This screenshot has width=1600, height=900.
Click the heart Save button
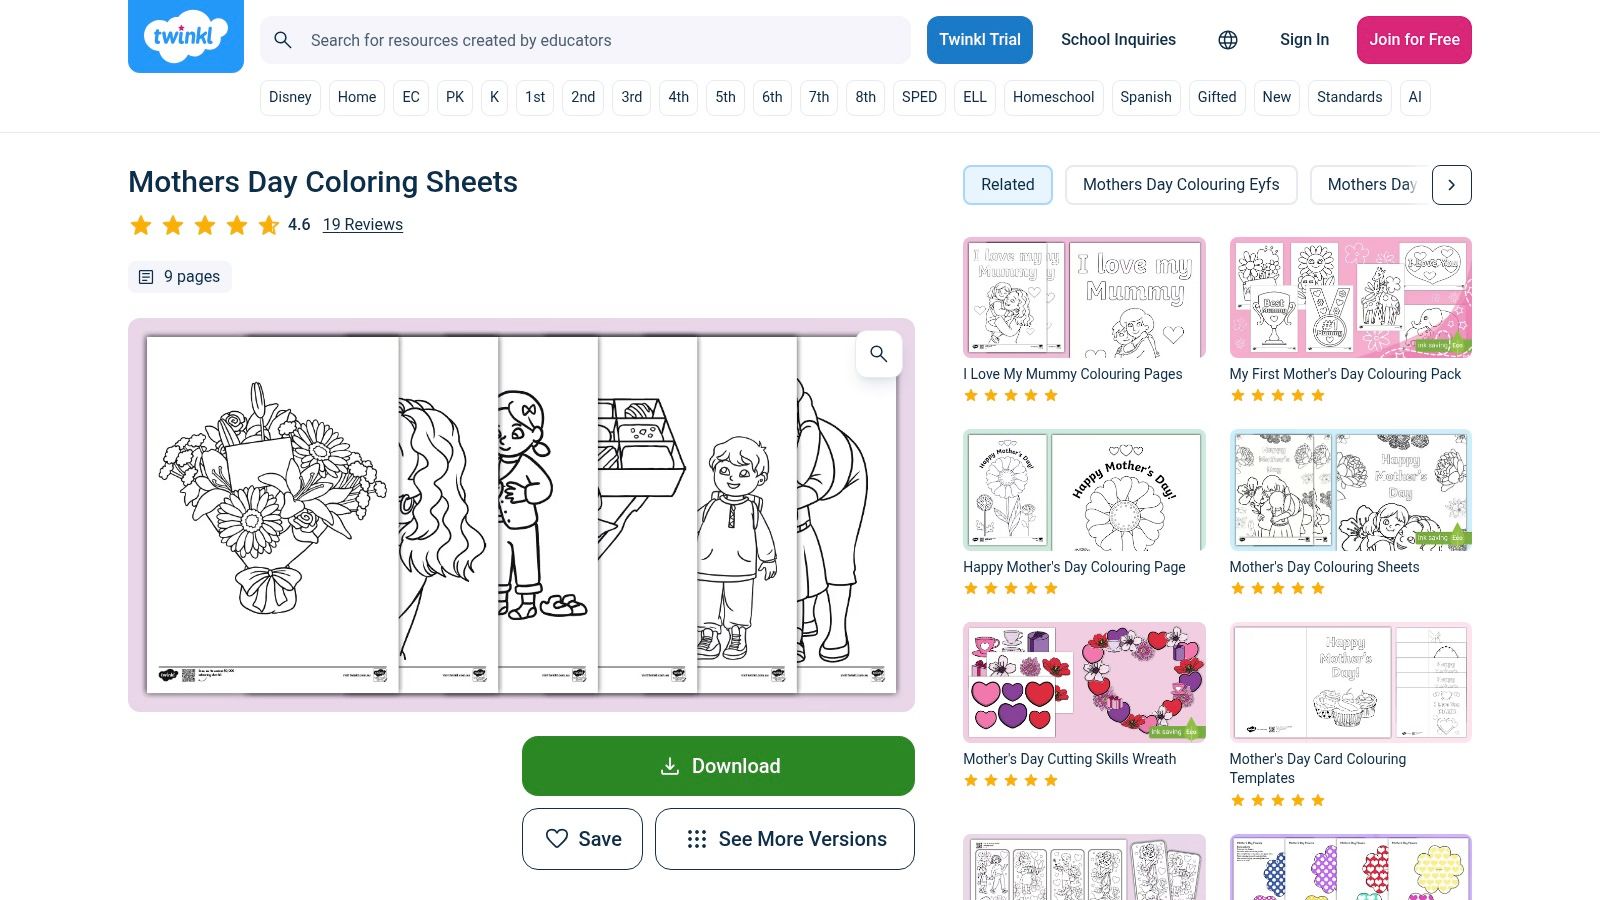(x=582, y=839)
